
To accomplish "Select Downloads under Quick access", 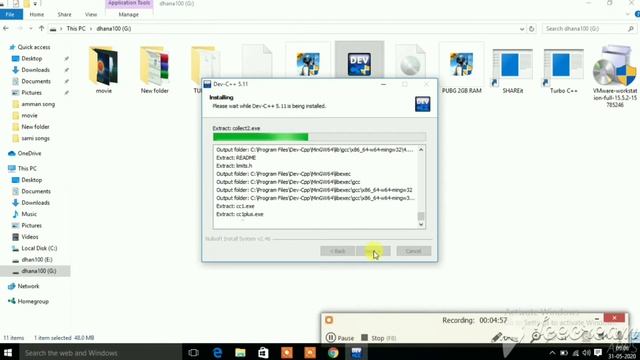I will pos(36,70).
